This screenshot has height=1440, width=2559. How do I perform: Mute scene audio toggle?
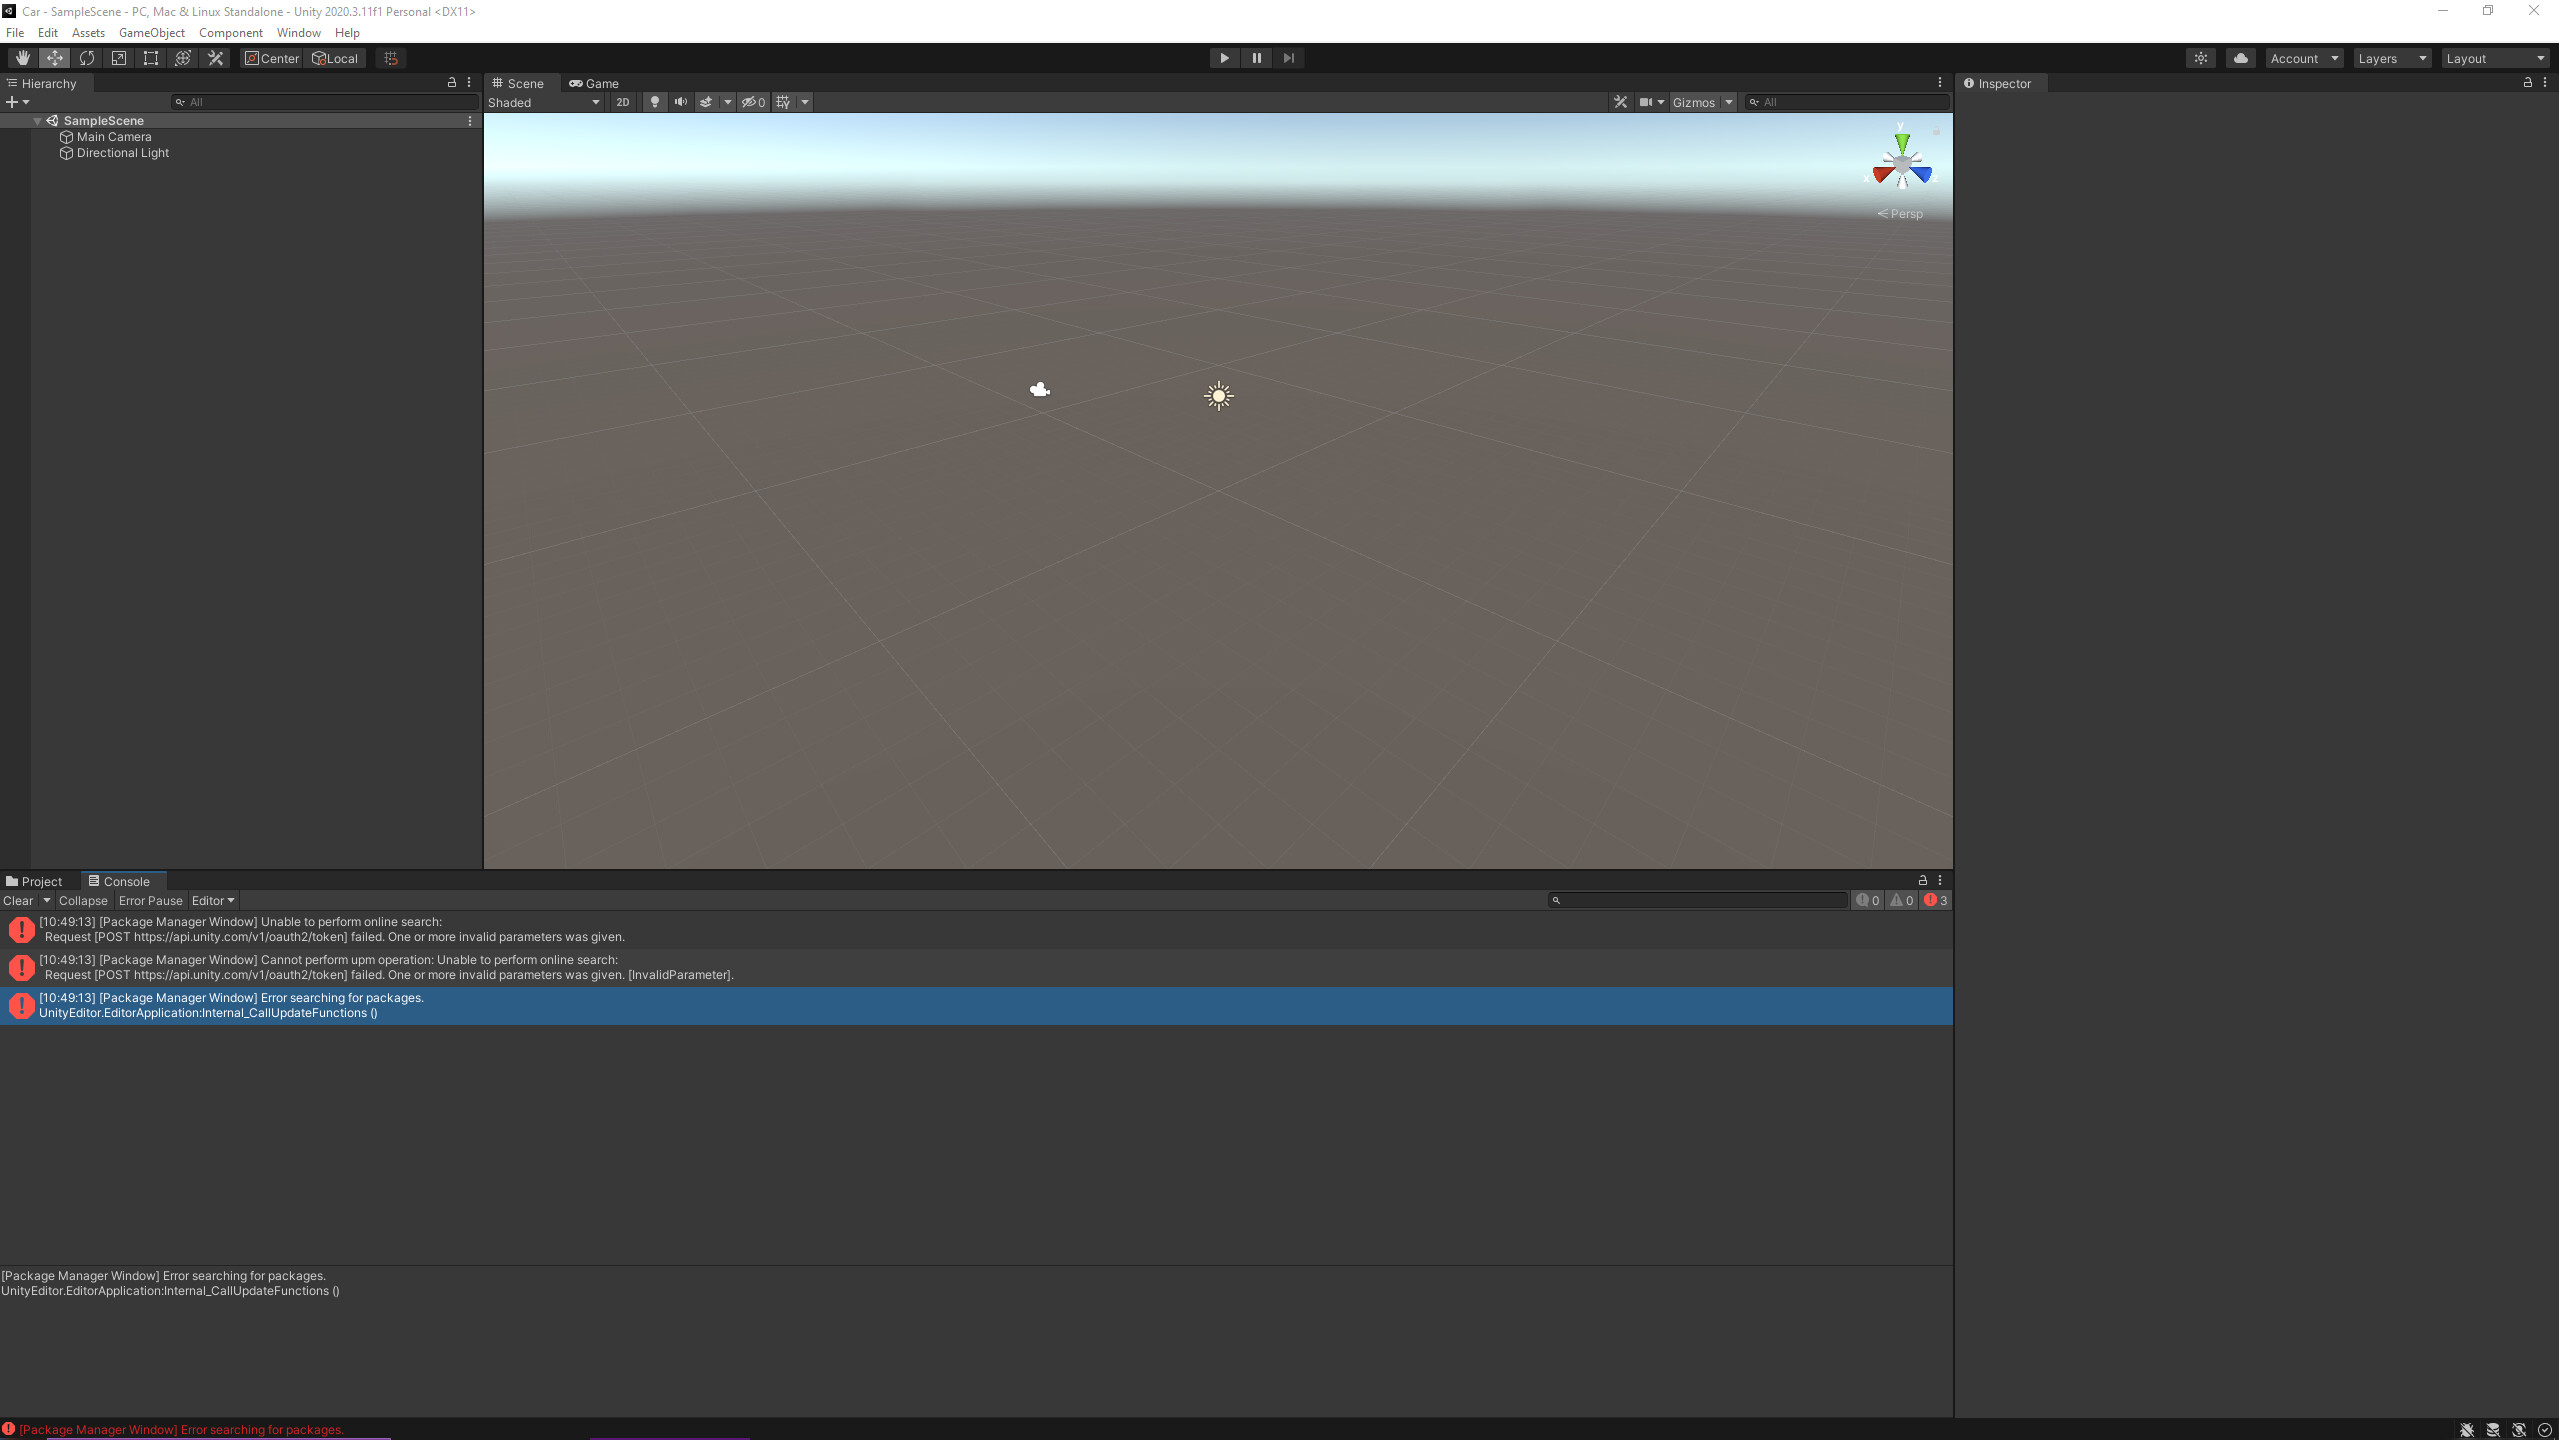tap(681, 102)
